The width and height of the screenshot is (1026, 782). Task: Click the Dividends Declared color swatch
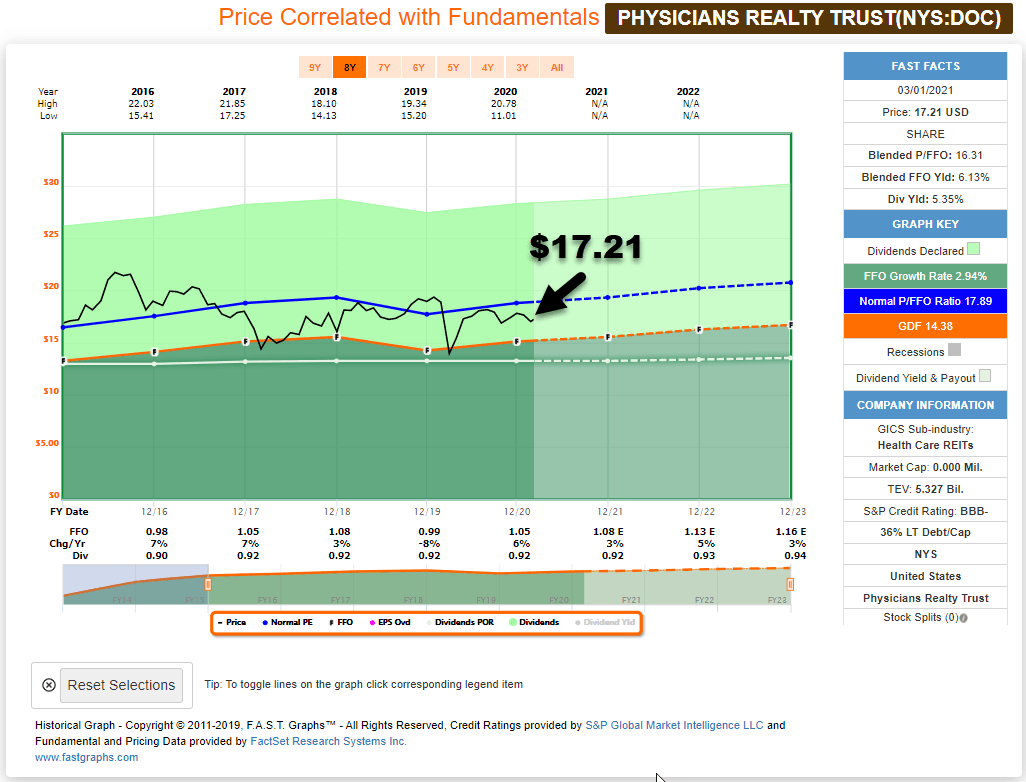974,249
